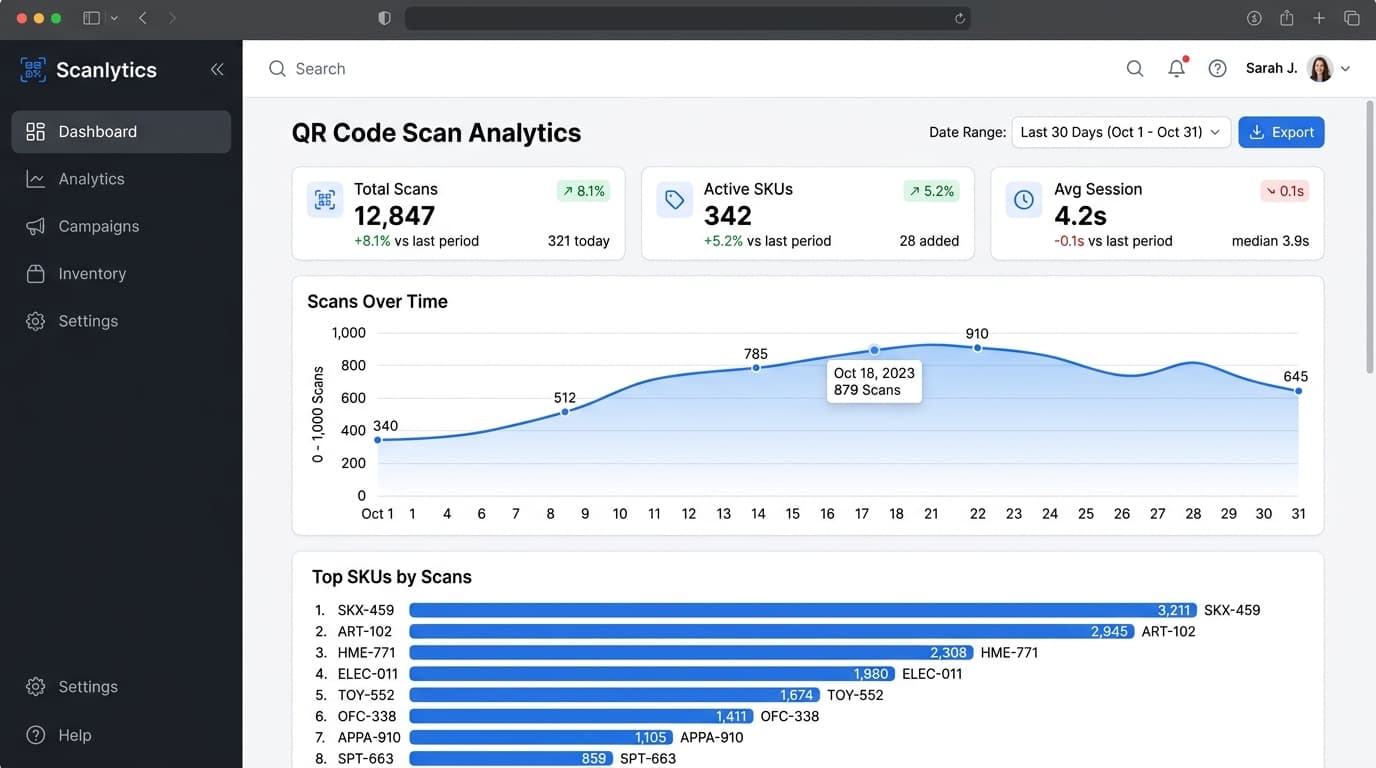Click the Avg Session clock icon
Screen dimensions: 1376x768
point(1024,200)
